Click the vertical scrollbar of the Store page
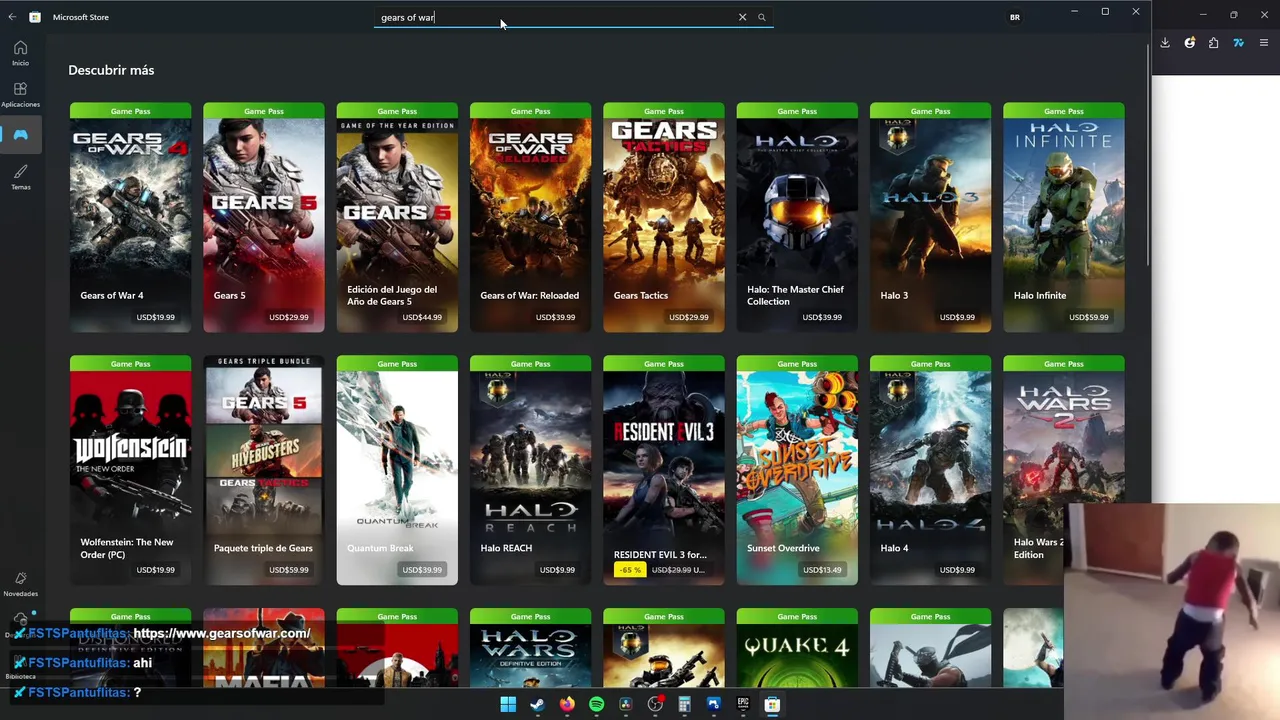 [x=1146, y=155]
